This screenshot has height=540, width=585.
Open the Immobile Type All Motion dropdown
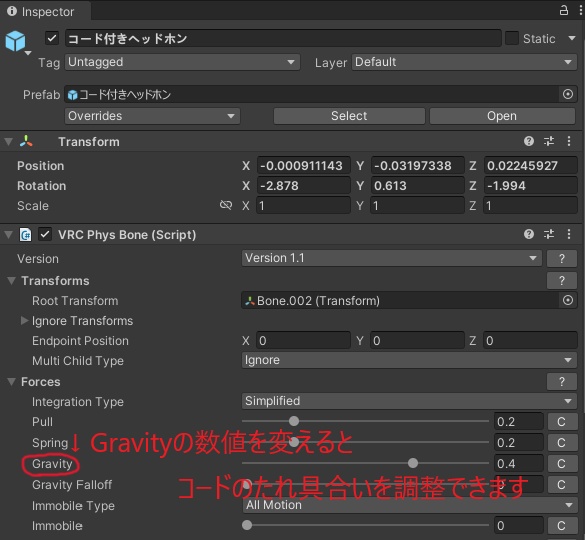(x=409, y=505)
